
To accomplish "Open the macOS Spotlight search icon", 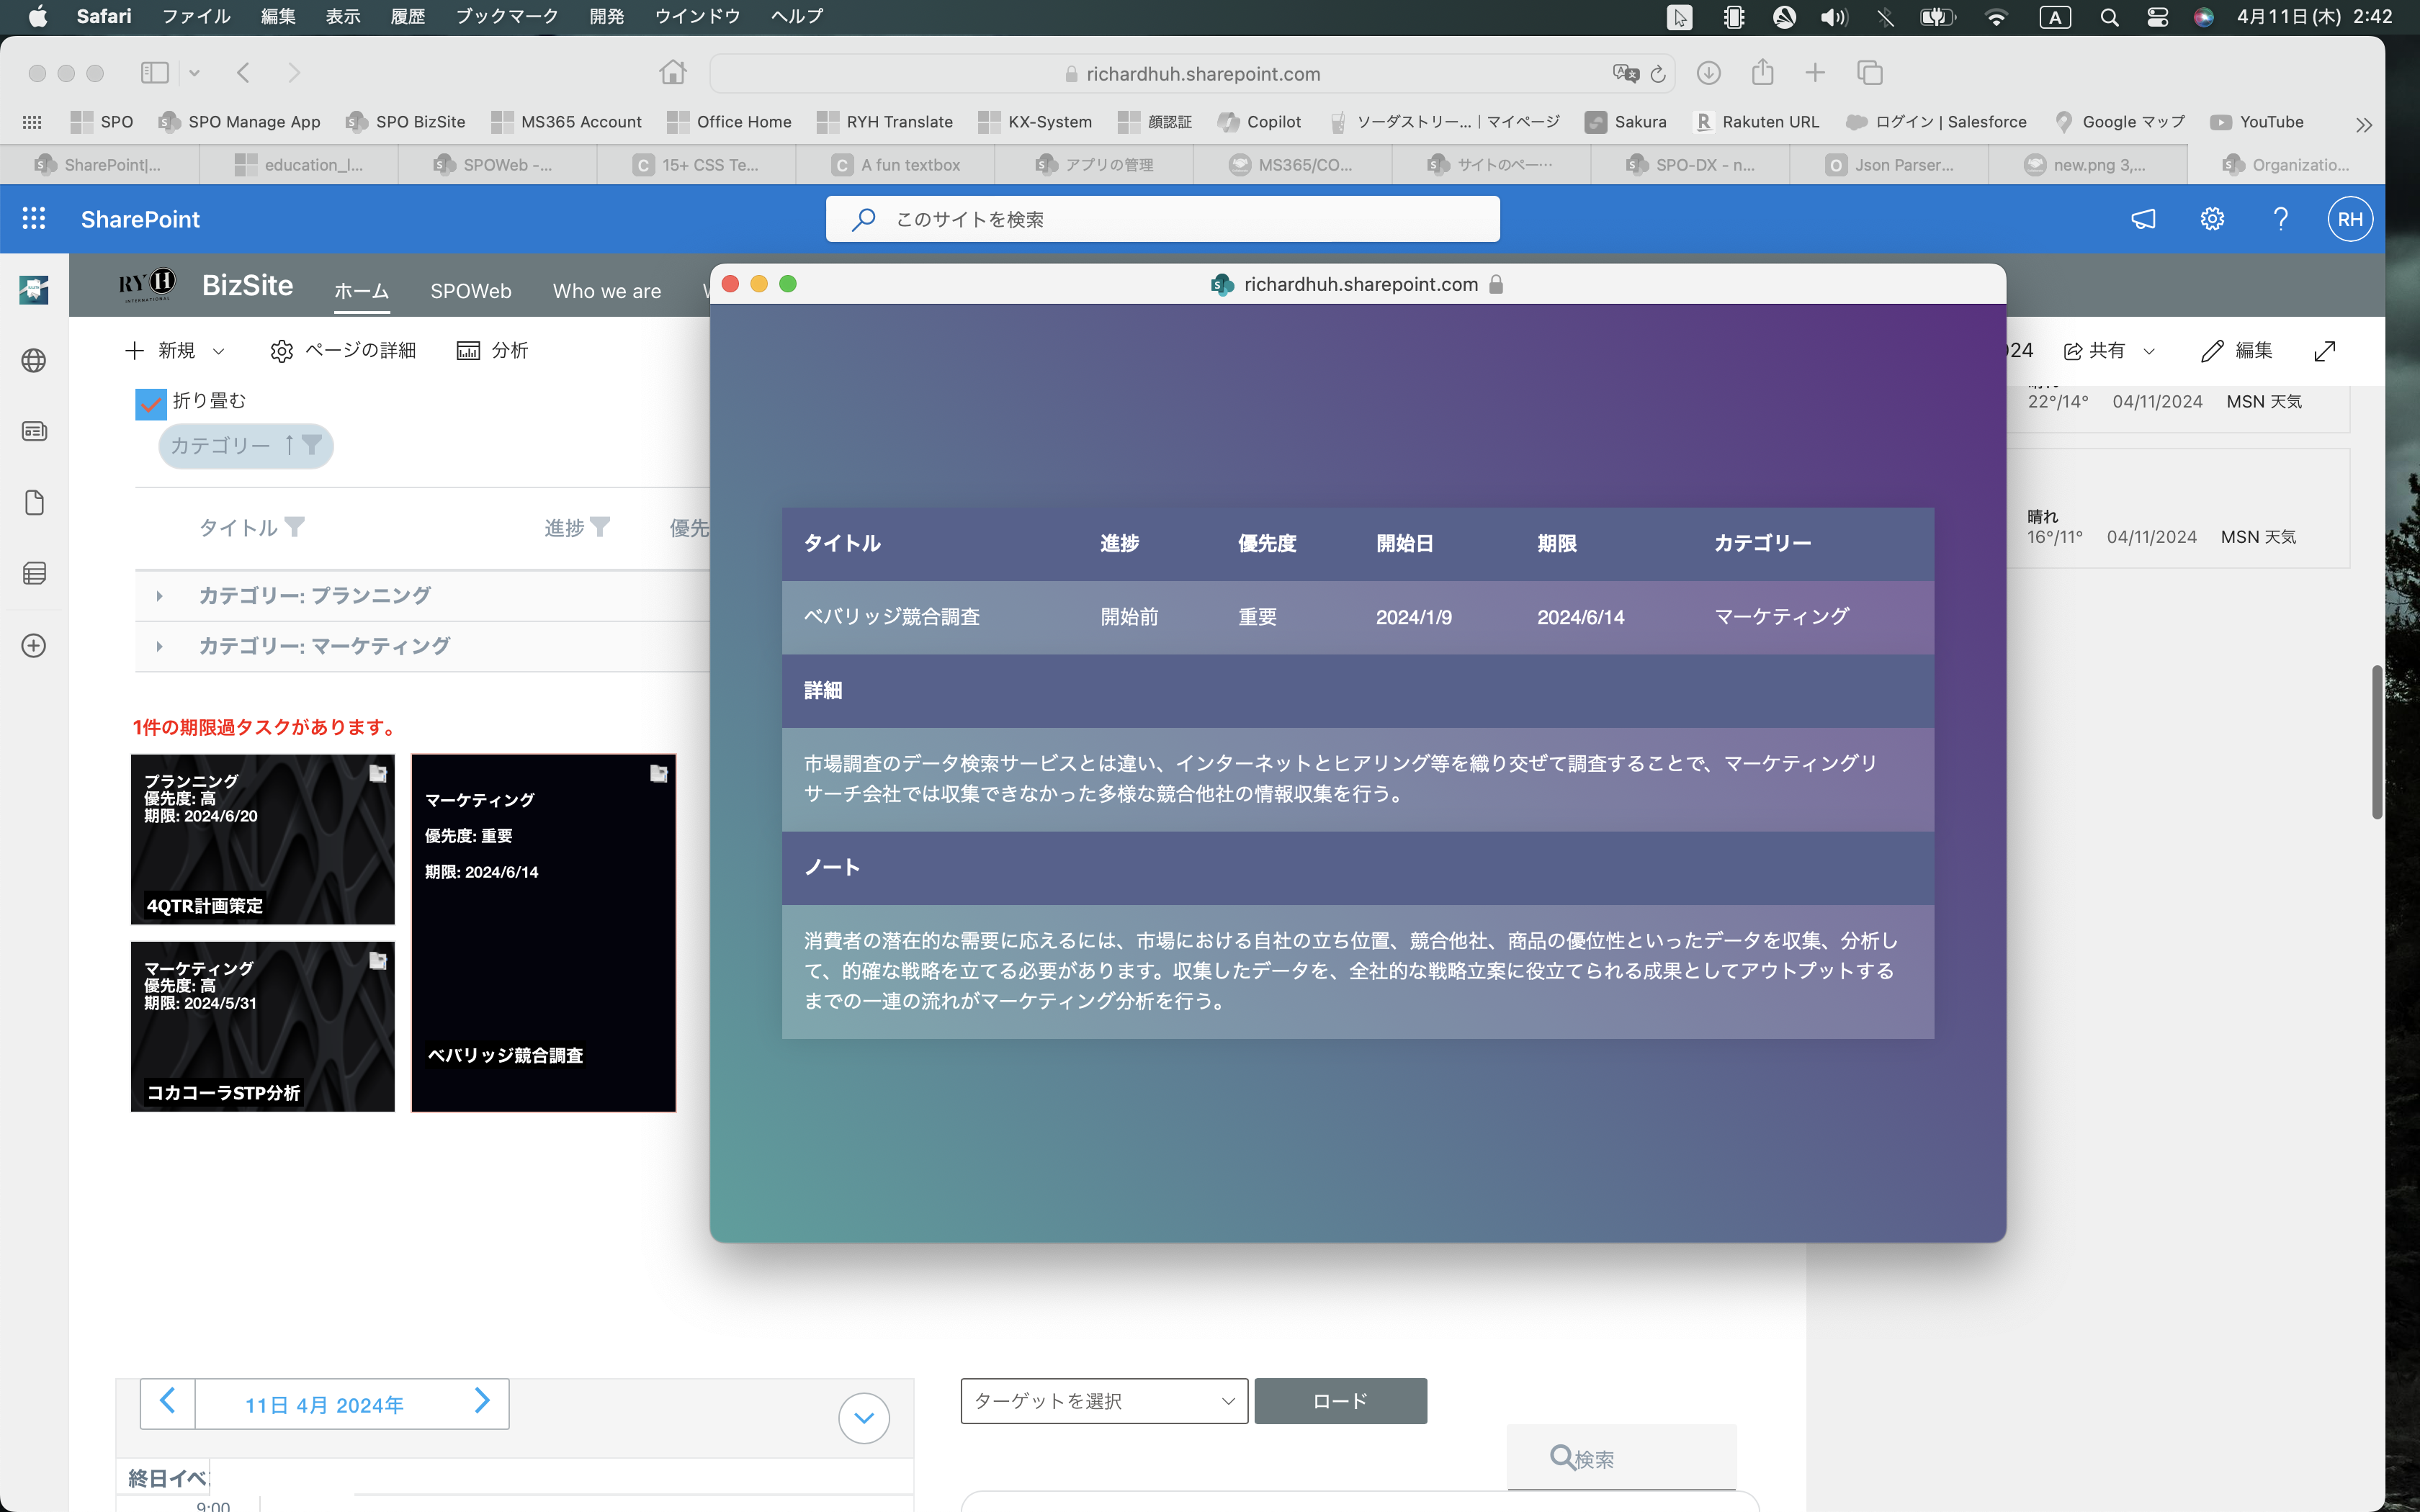I will [x=2109, y=17].
